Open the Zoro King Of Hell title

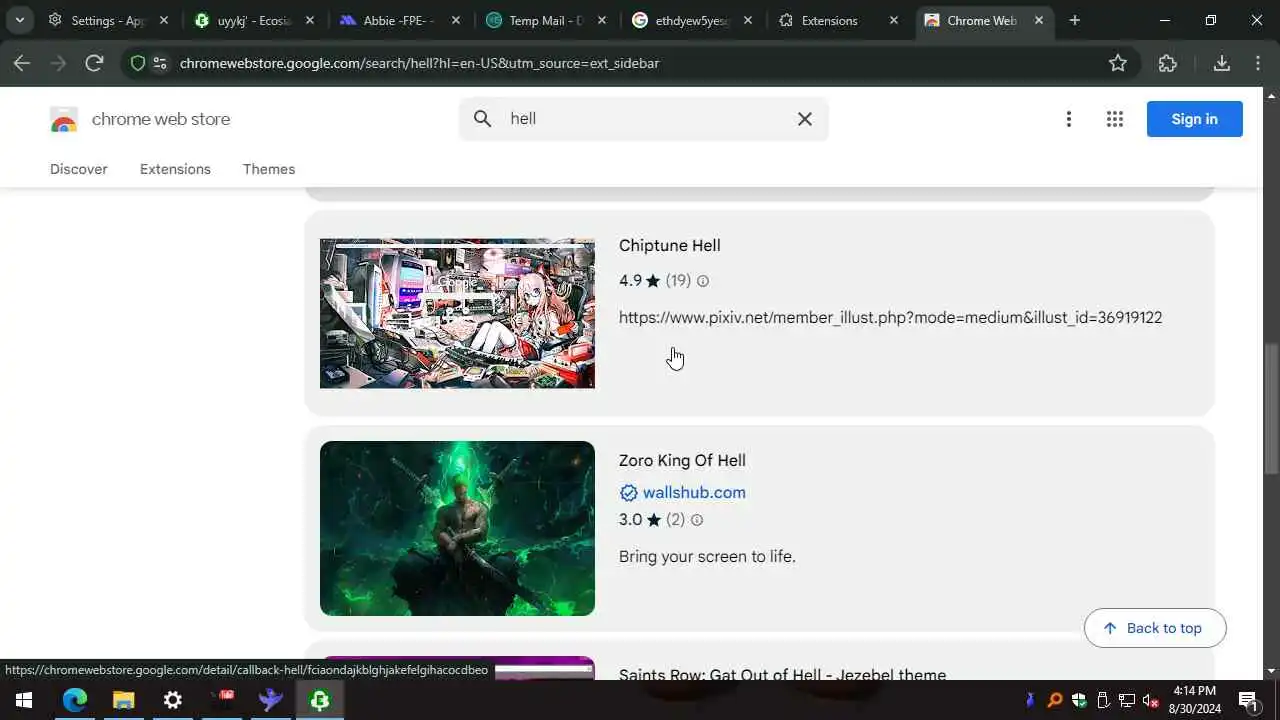pos(682,461)
